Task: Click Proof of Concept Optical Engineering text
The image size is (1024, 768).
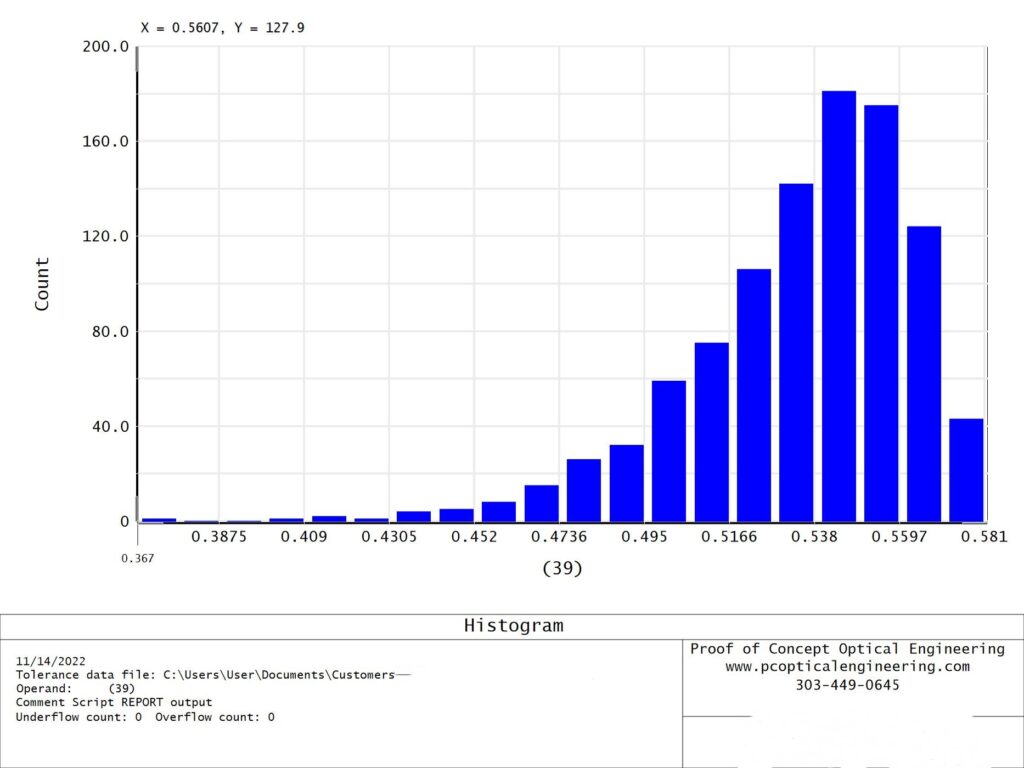Action: click(847, 649)
